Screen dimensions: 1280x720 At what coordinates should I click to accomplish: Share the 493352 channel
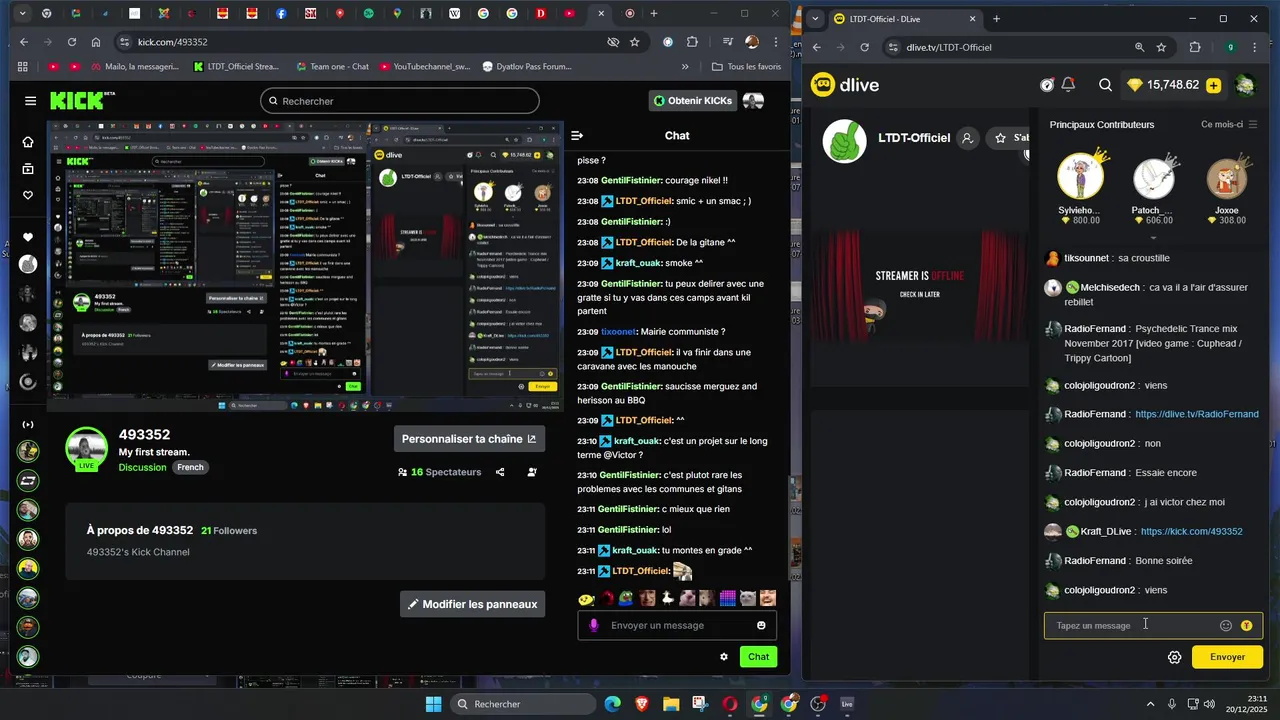500,472
